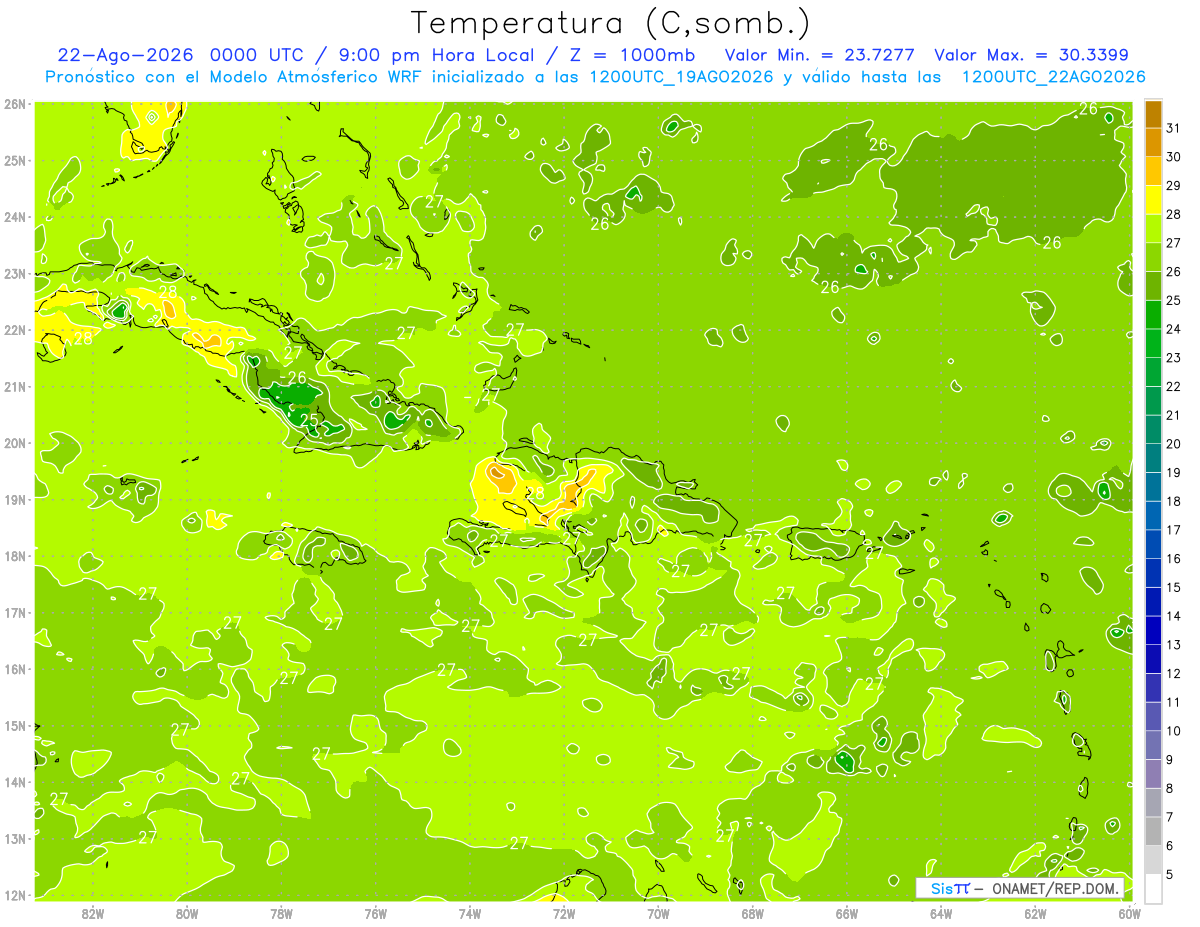Click the "64W" longitude axis label
The height and width of the screenshot is (927, 1200).
tap(941, 913)
